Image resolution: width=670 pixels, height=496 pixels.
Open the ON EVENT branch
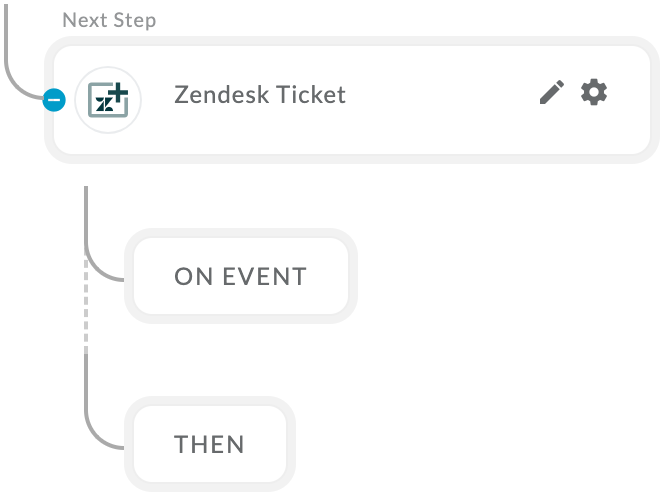(x=241, y=276)
